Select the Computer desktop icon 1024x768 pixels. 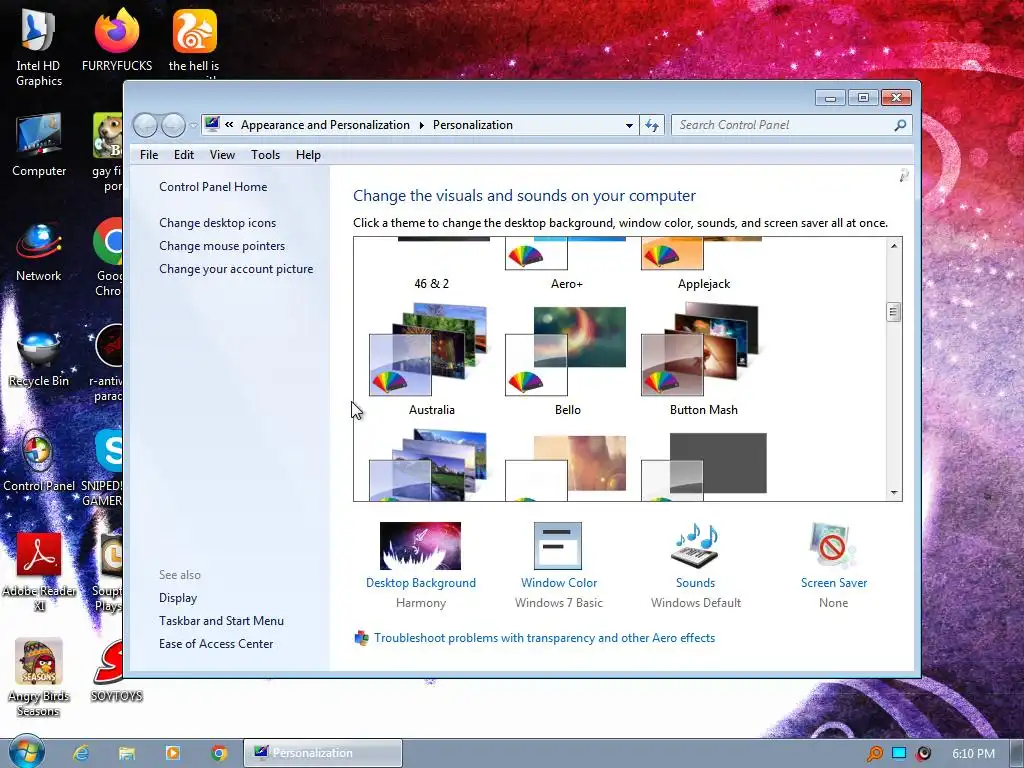click(39, 145)
